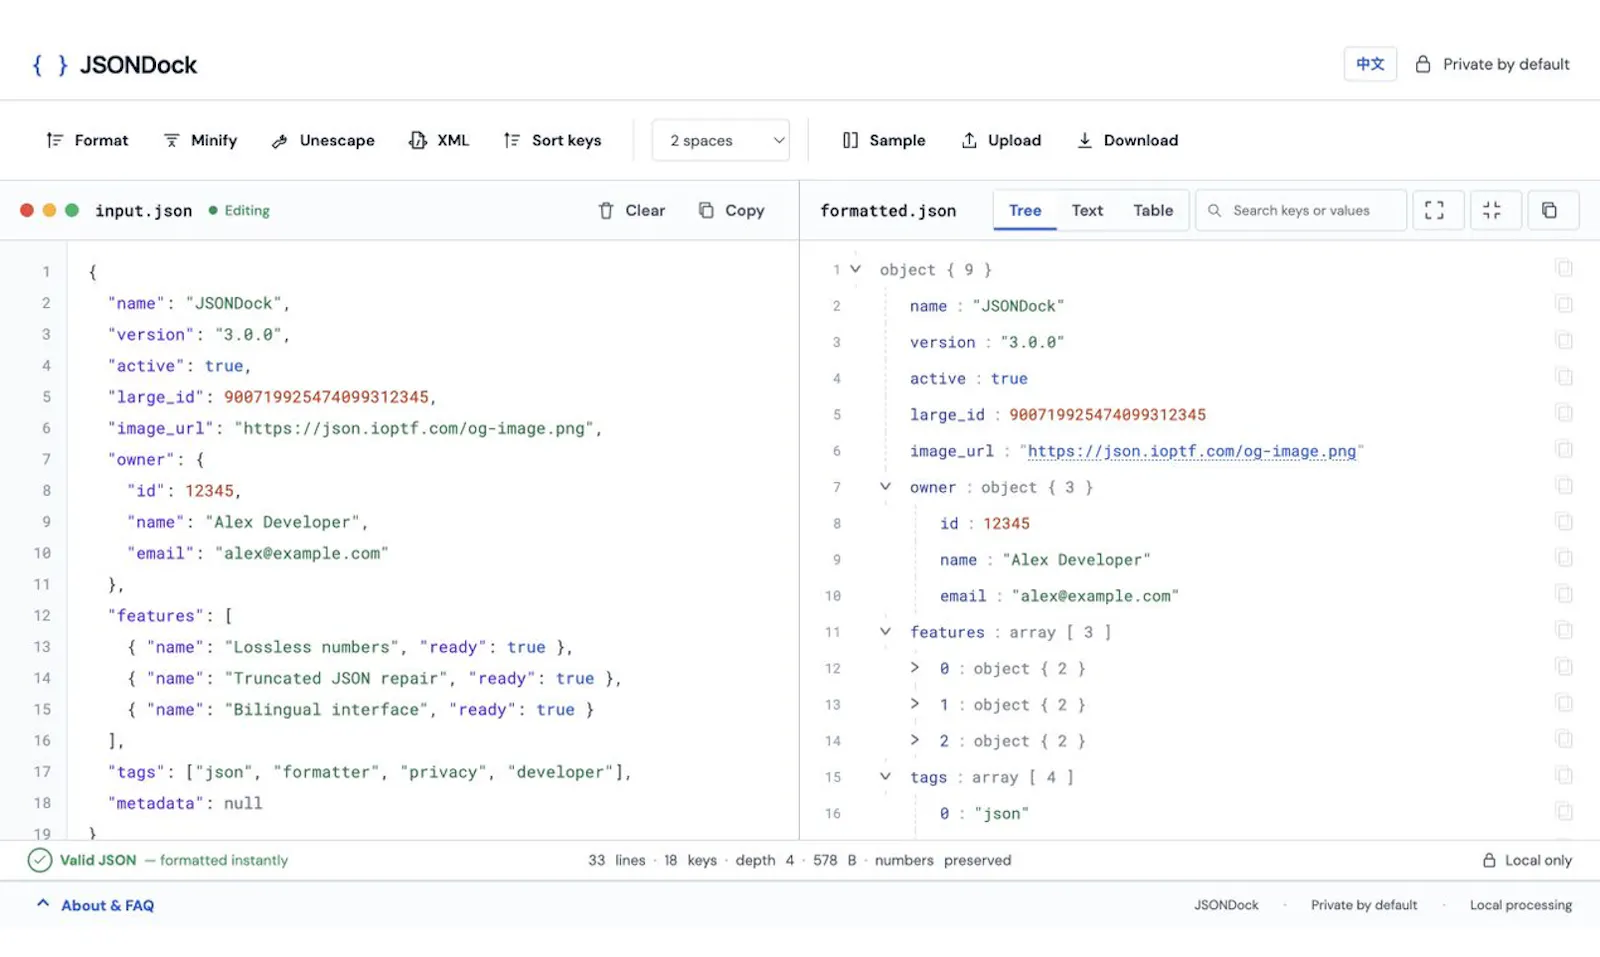Image resolution: width=1600 pixels, height=957 pixels.
Task: Copy the root object row value
Action: pyautogui.click(x=1564, y=268)
